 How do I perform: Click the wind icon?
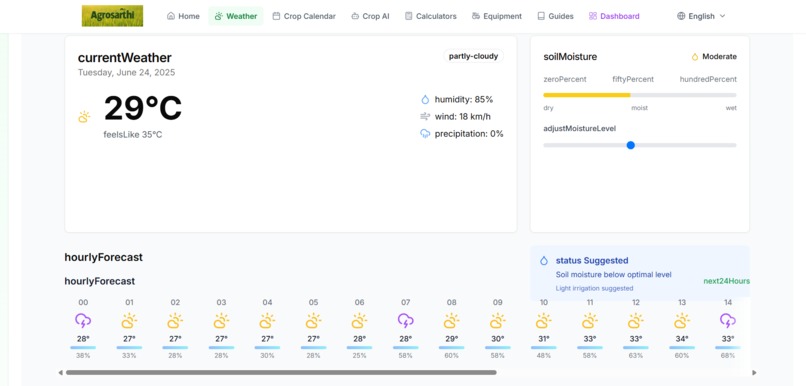[425, 117]
